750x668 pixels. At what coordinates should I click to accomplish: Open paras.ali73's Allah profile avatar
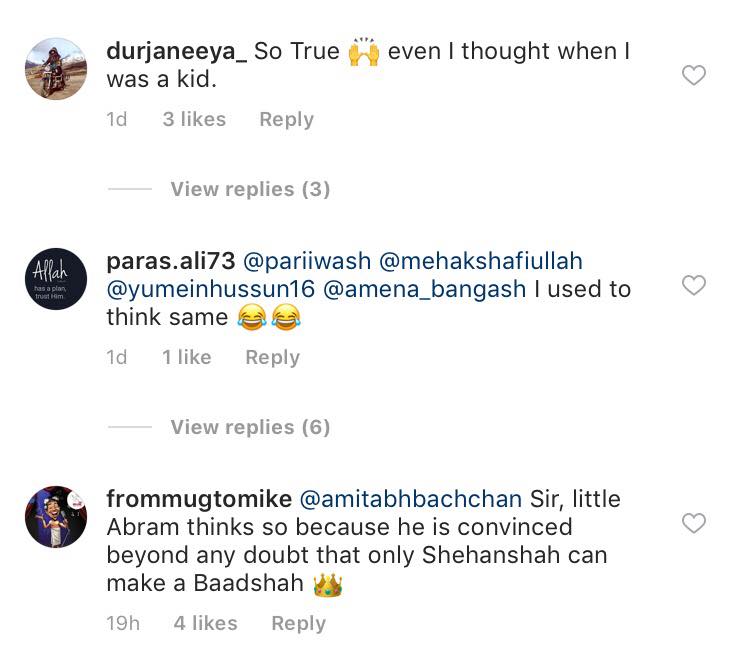(x=56, y=279)
